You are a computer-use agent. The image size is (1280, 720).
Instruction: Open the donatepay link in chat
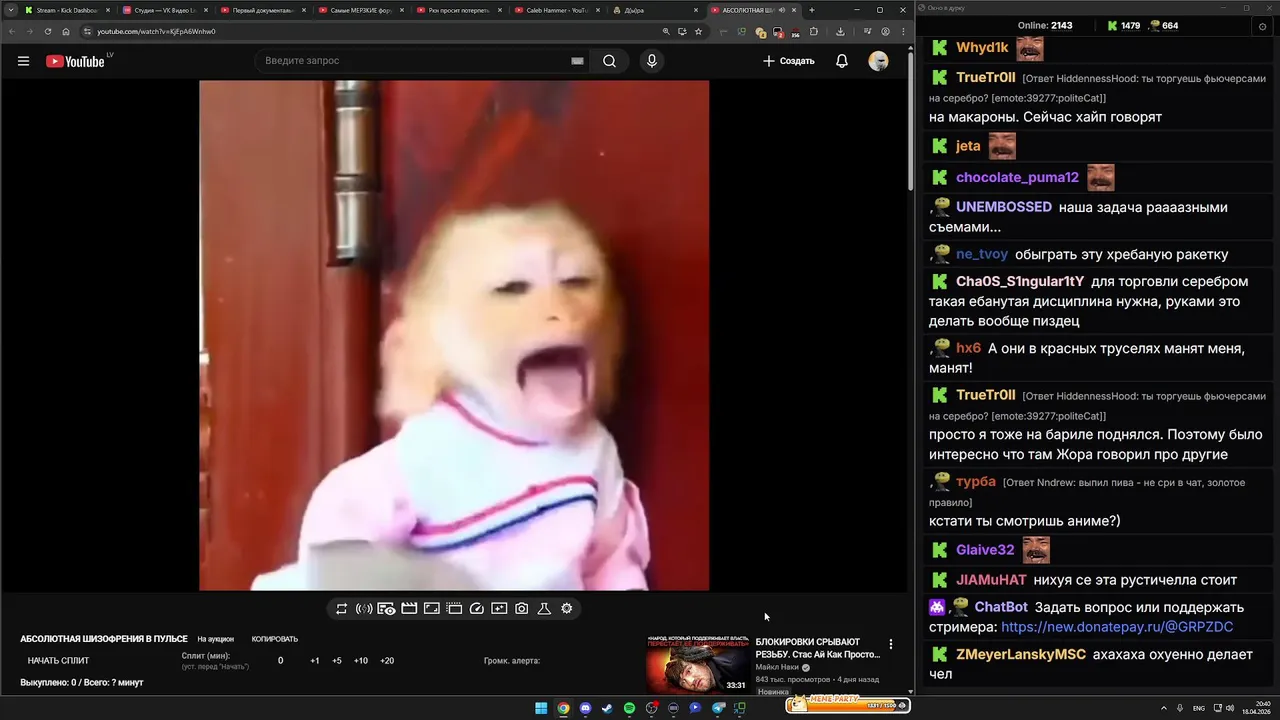1117,627
